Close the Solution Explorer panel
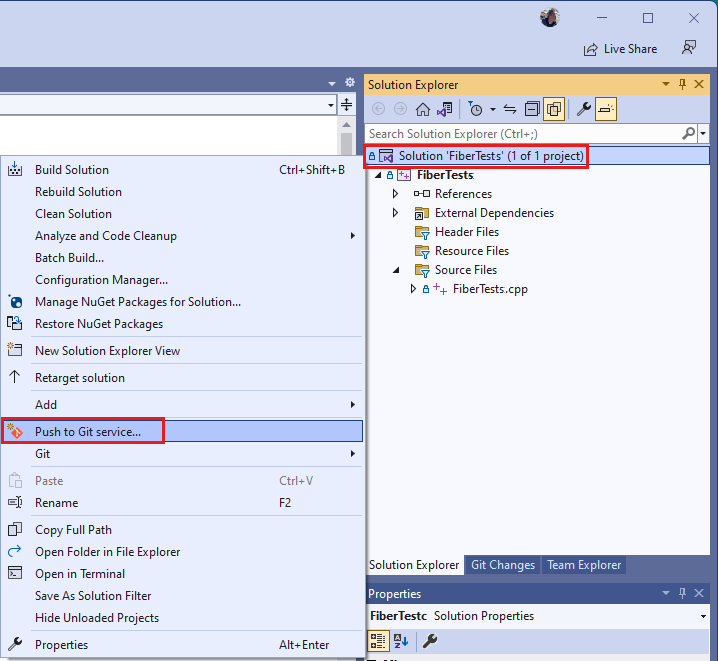 [x=699, y=84]
